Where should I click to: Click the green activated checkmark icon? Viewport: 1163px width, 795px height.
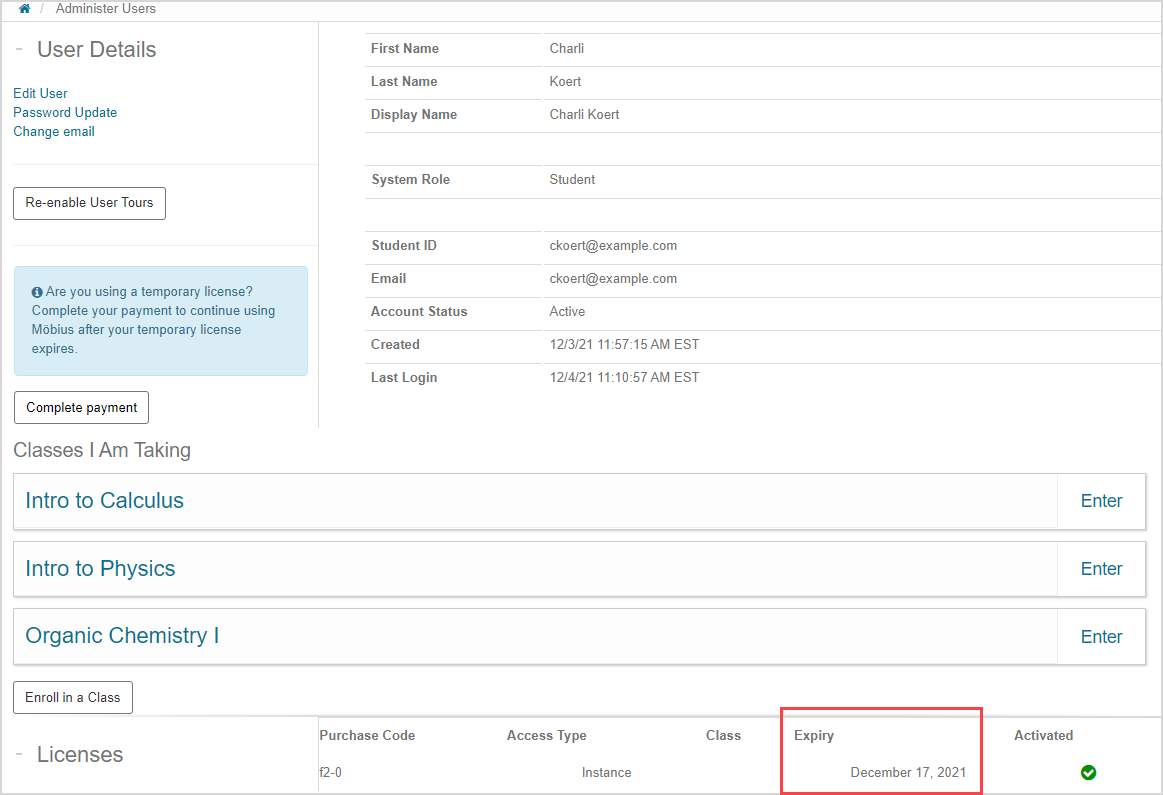pos(1089,772)
